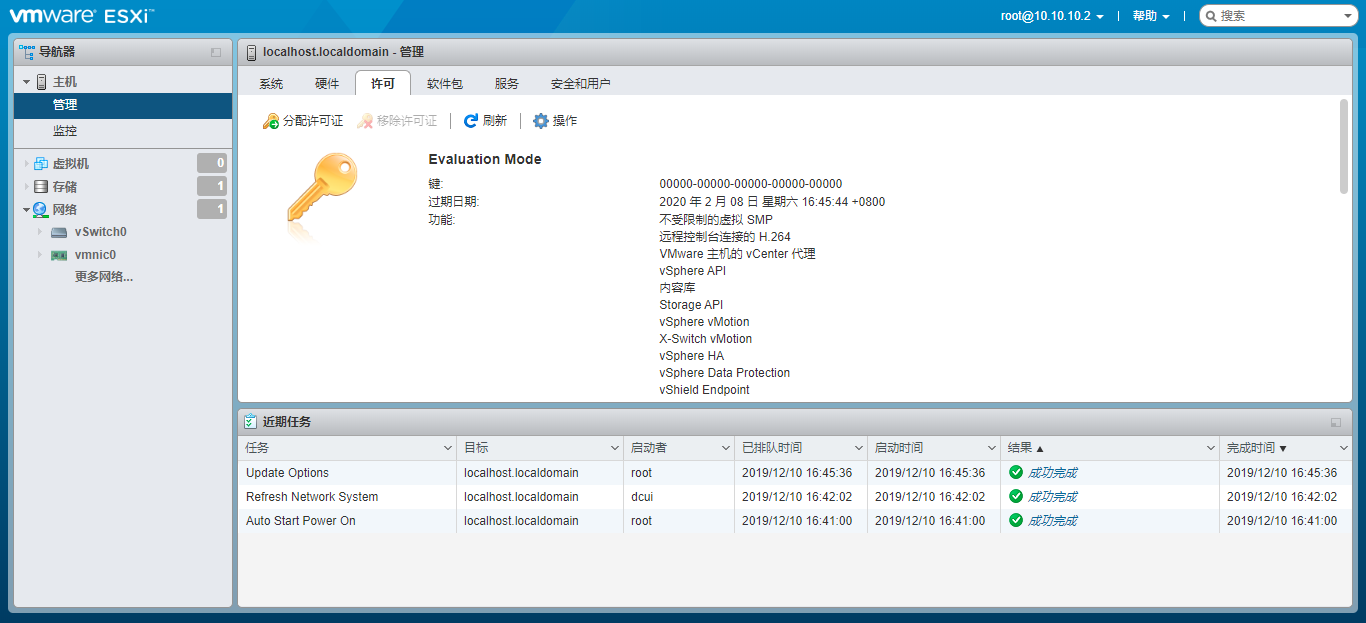This screenshot has width=1366, height=623.
Task: Expand the 存储 storage tree node
Action: click(27, 187)
